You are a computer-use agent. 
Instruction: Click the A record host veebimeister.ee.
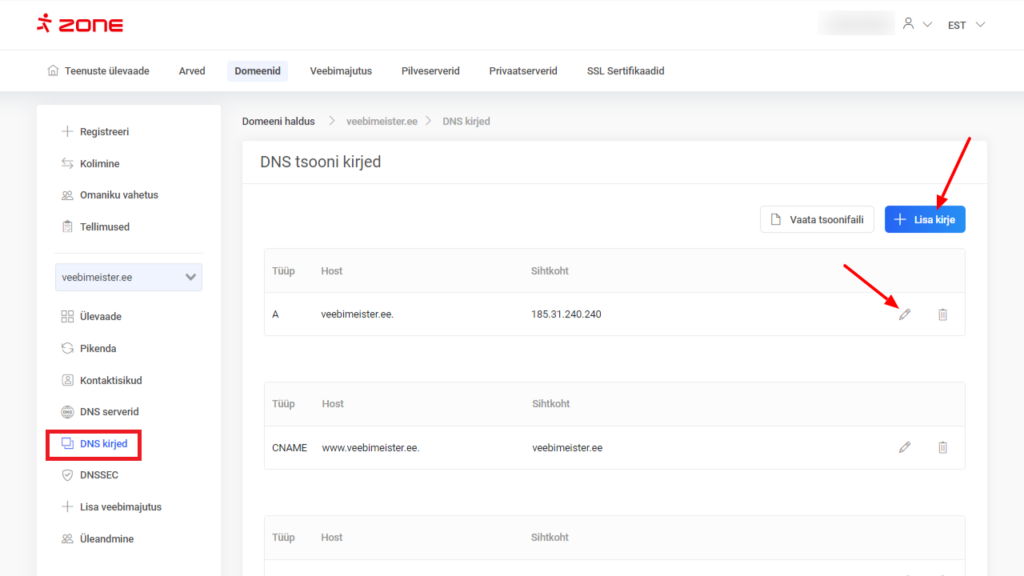(x=357, y=314)
